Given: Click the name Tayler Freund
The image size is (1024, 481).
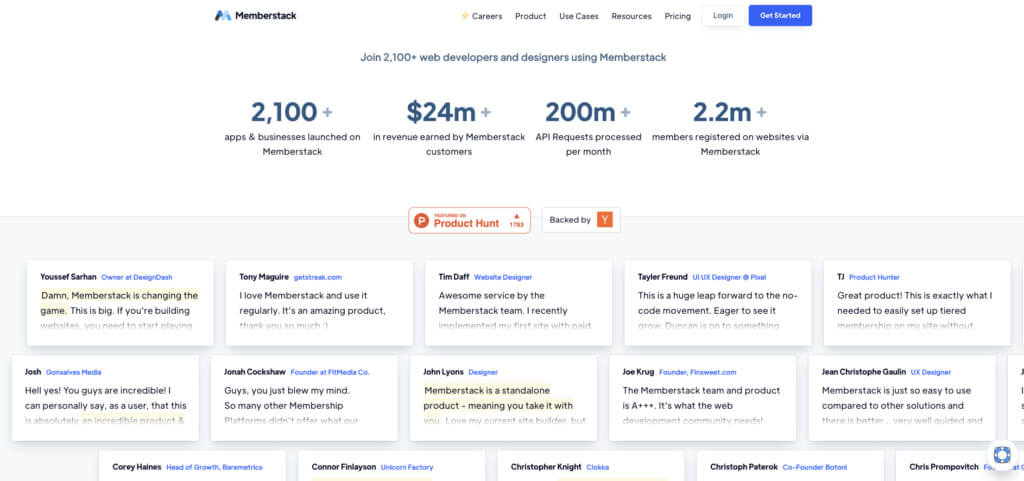Looking at the screenshot, I should 663,277.
